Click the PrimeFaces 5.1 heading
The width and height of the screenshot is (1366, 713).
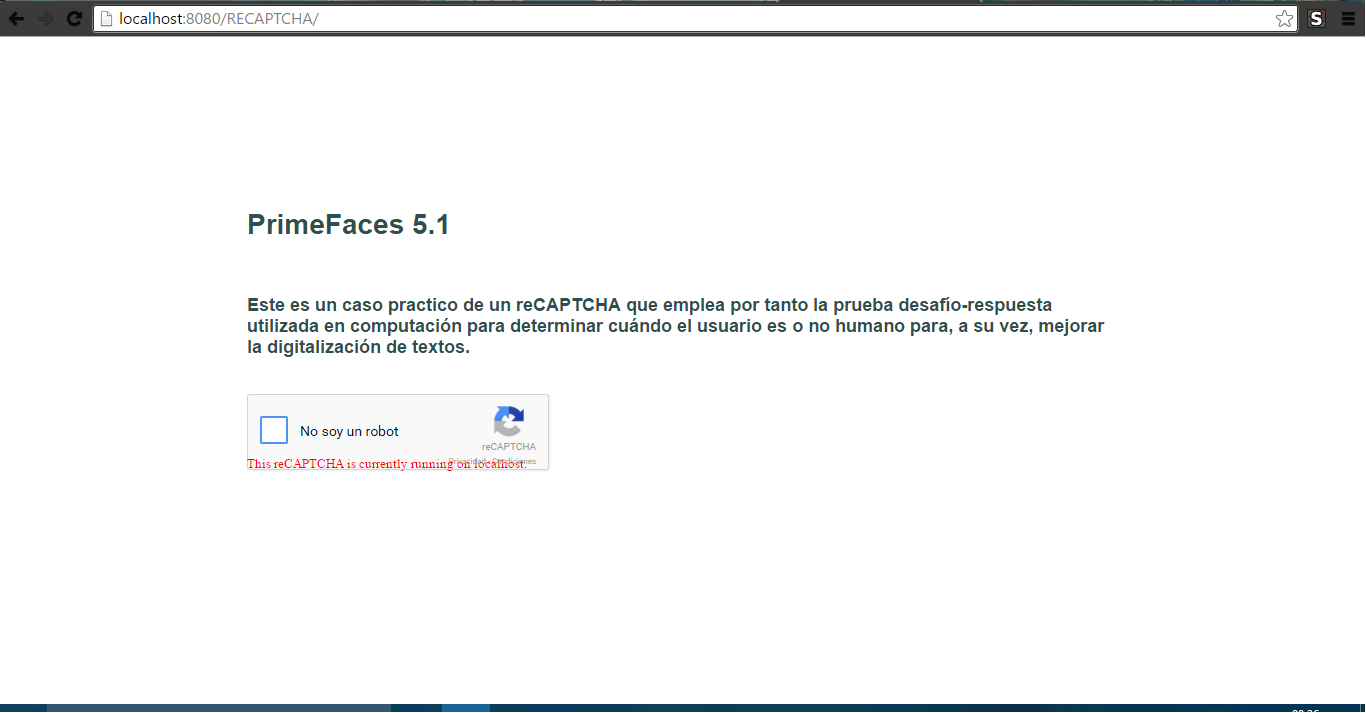click(348, 225)
